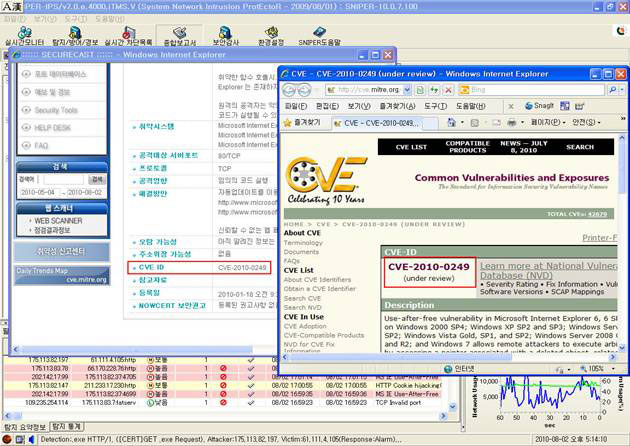
Task: Click the check mark in TCP Invalid port row
Action: click(251, 402)
